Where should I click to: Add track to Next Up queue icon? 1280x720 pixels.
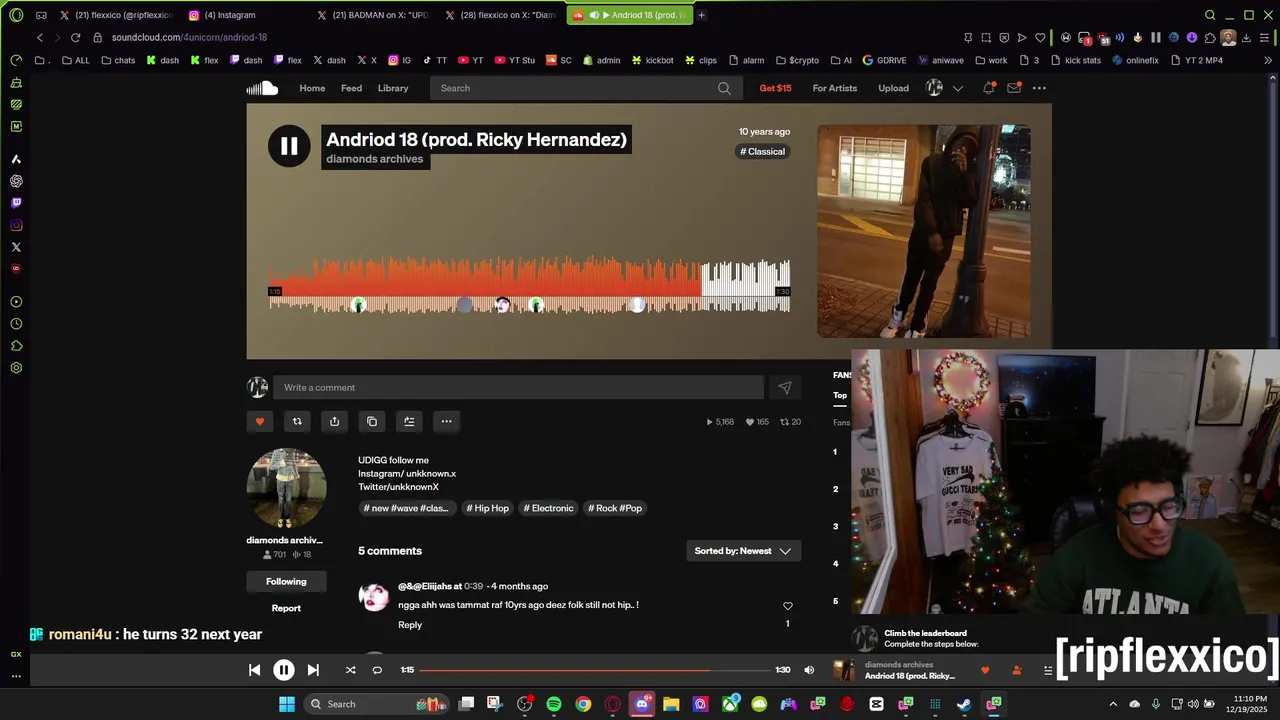click(x=409, y=421)
